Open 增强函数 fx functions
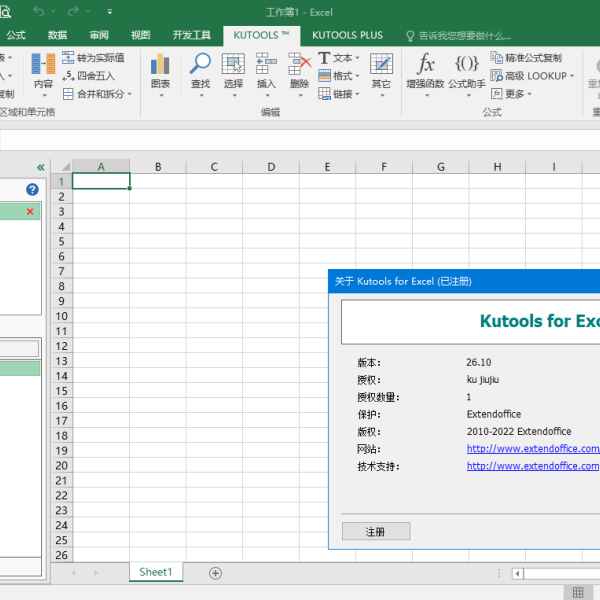Screen dimensions: 600x600 (426, 75)
